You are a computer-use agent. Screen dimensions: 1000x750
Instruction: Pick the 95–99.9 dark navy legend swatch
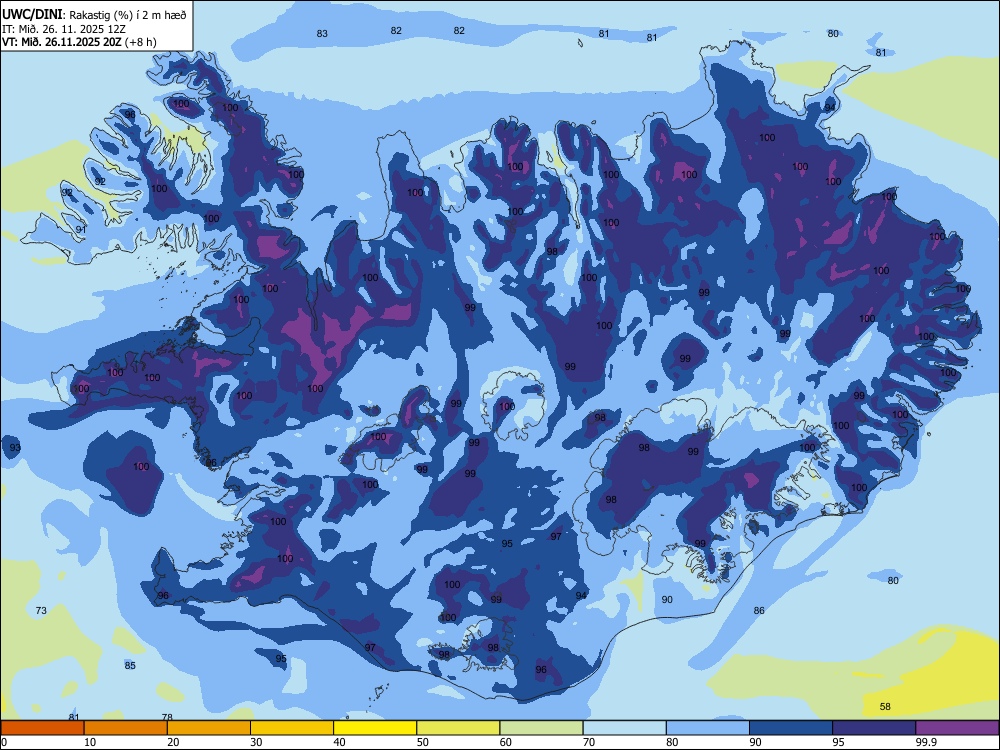[x=874, y=728]
